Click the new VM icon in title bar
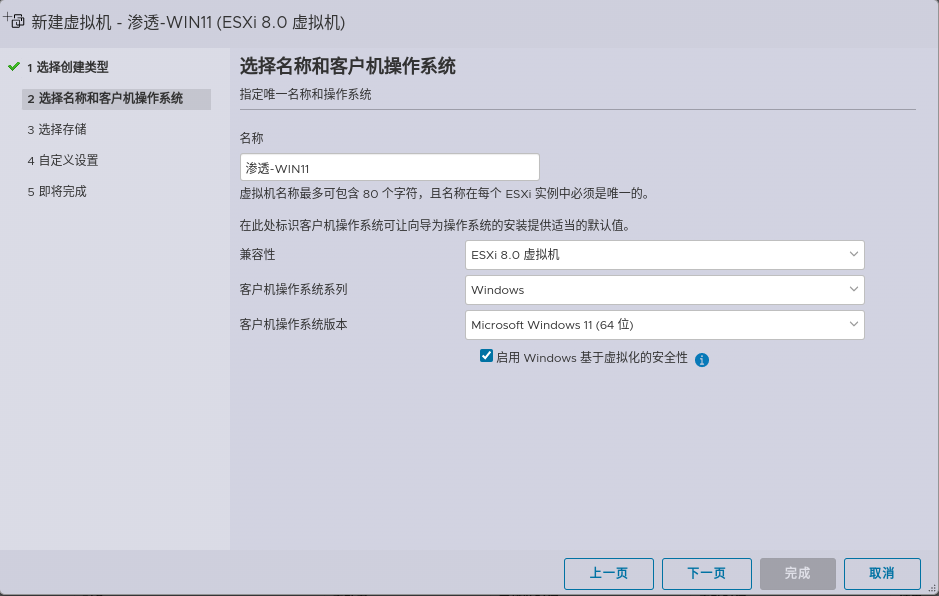 (14, 21)
